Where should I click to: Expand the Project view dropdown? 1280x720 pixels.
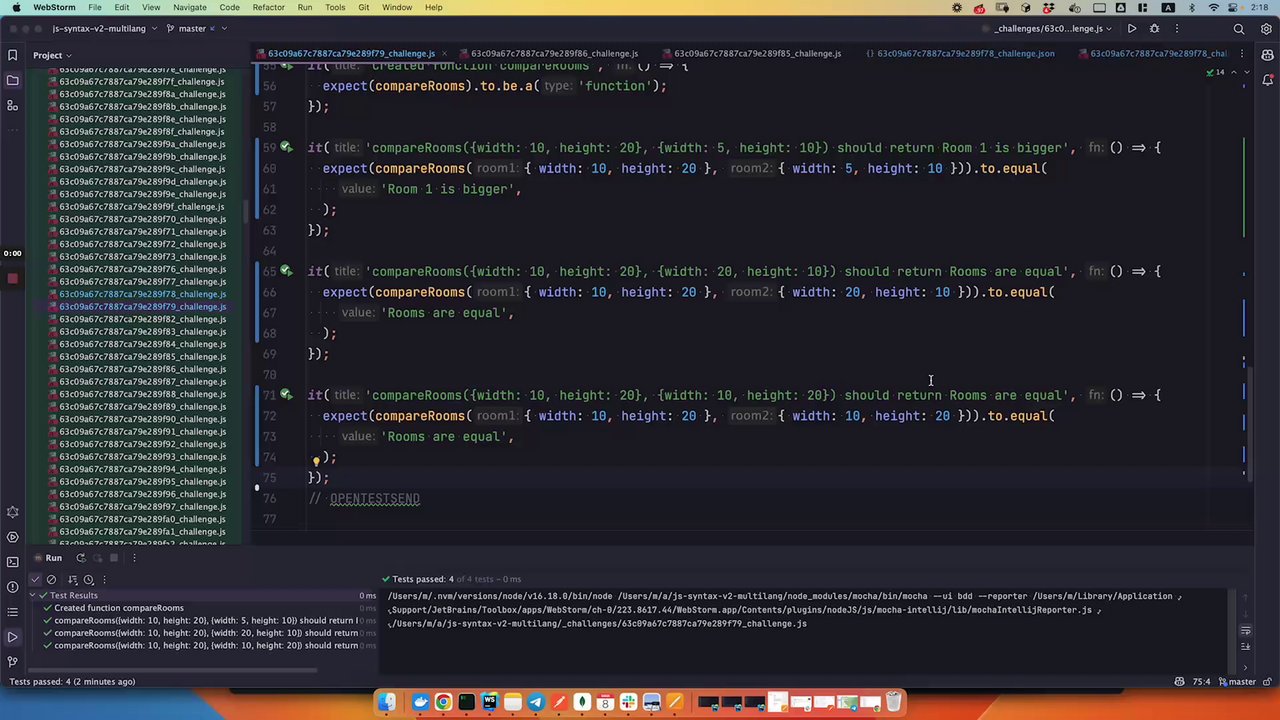[x=52, y=55]
